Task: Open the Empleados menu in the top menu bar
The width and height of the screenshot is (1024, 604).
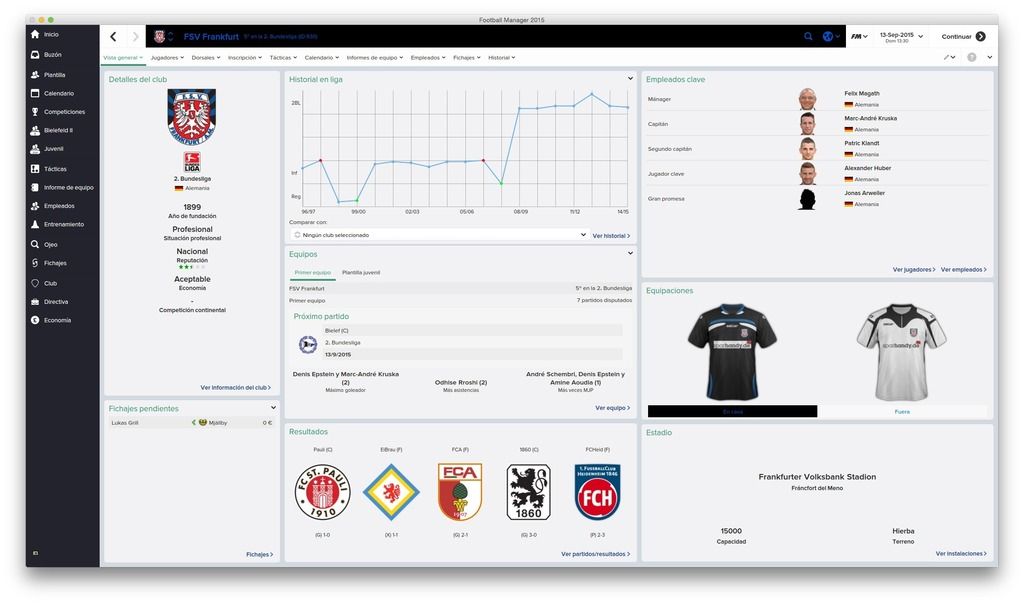Action: 428,57
